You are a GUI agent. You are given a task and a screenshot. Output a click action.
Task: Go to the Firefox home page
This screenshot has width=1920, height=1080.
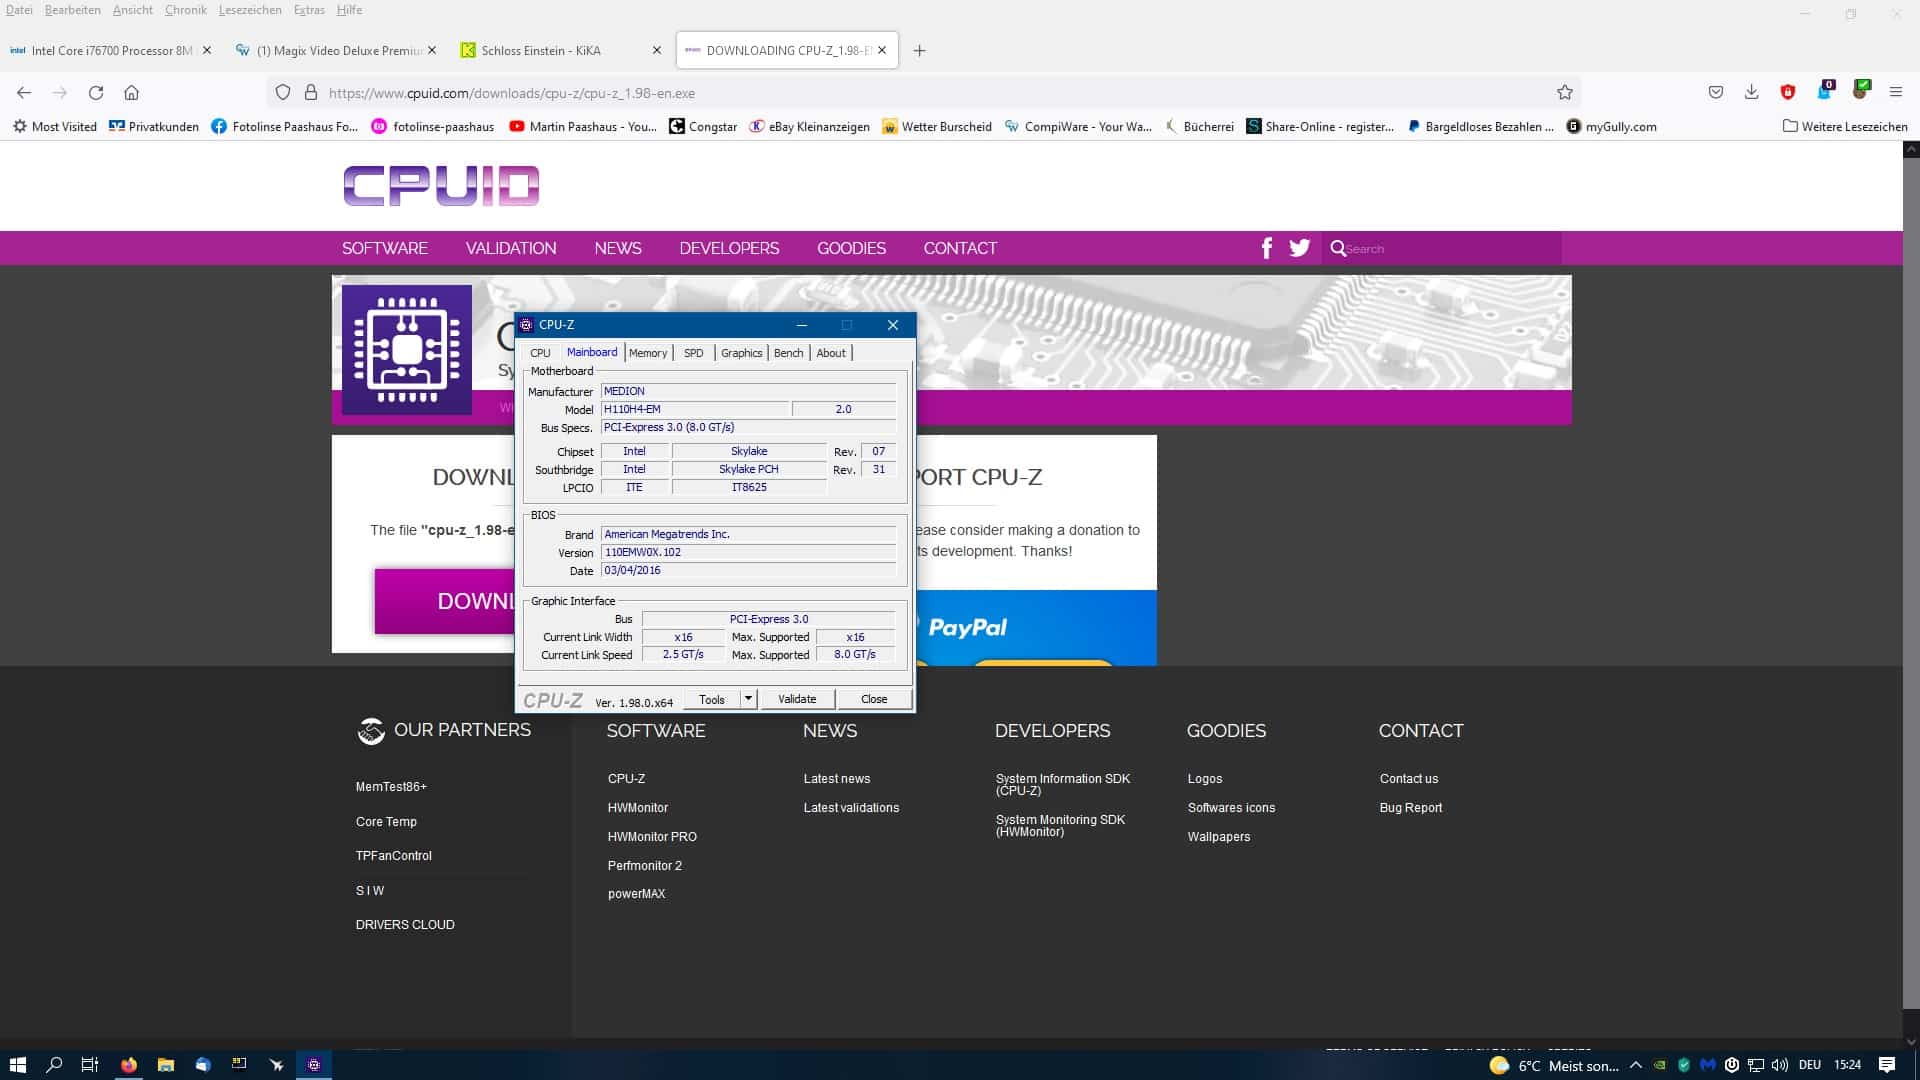click(x=131, y=92)
